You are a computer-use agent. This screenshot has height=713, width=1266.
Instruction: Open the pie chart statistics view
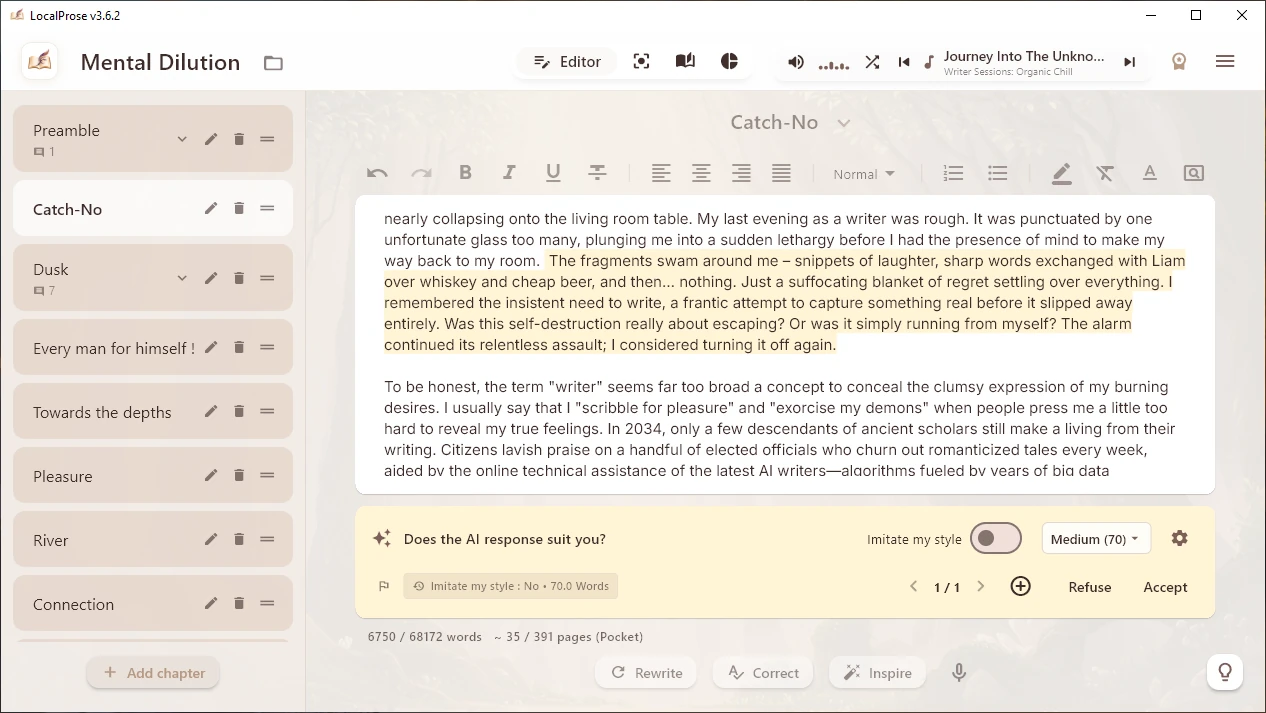click(x=730, y=62)
